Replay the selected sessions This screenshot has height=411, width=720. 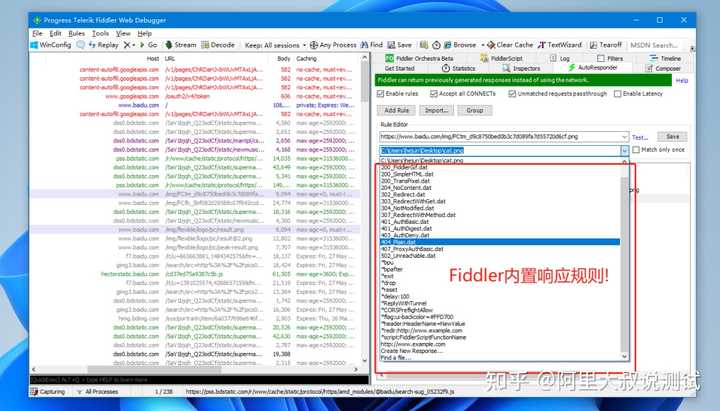104,45
